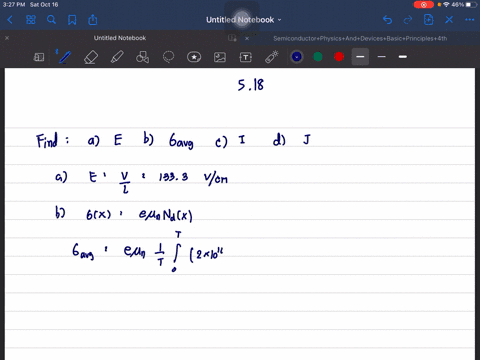Select the Highlighter tool
Viewport: 480px width, 360px height.
(x=117, y=57)
